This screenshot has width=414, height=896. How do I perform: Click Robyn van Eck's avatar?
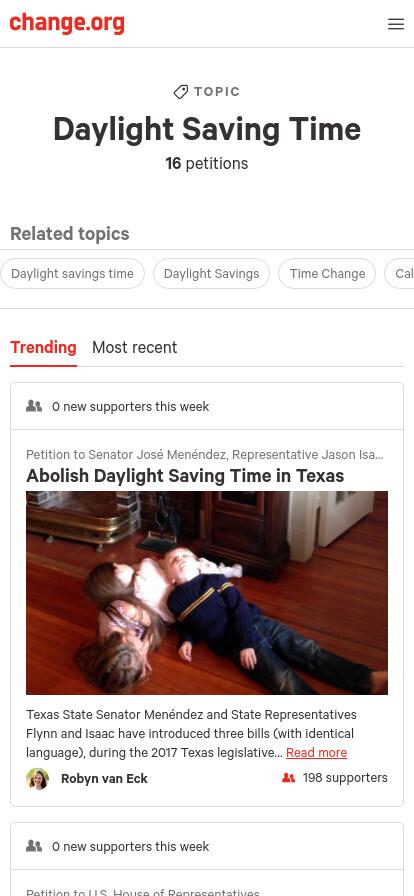click(37, 778)
